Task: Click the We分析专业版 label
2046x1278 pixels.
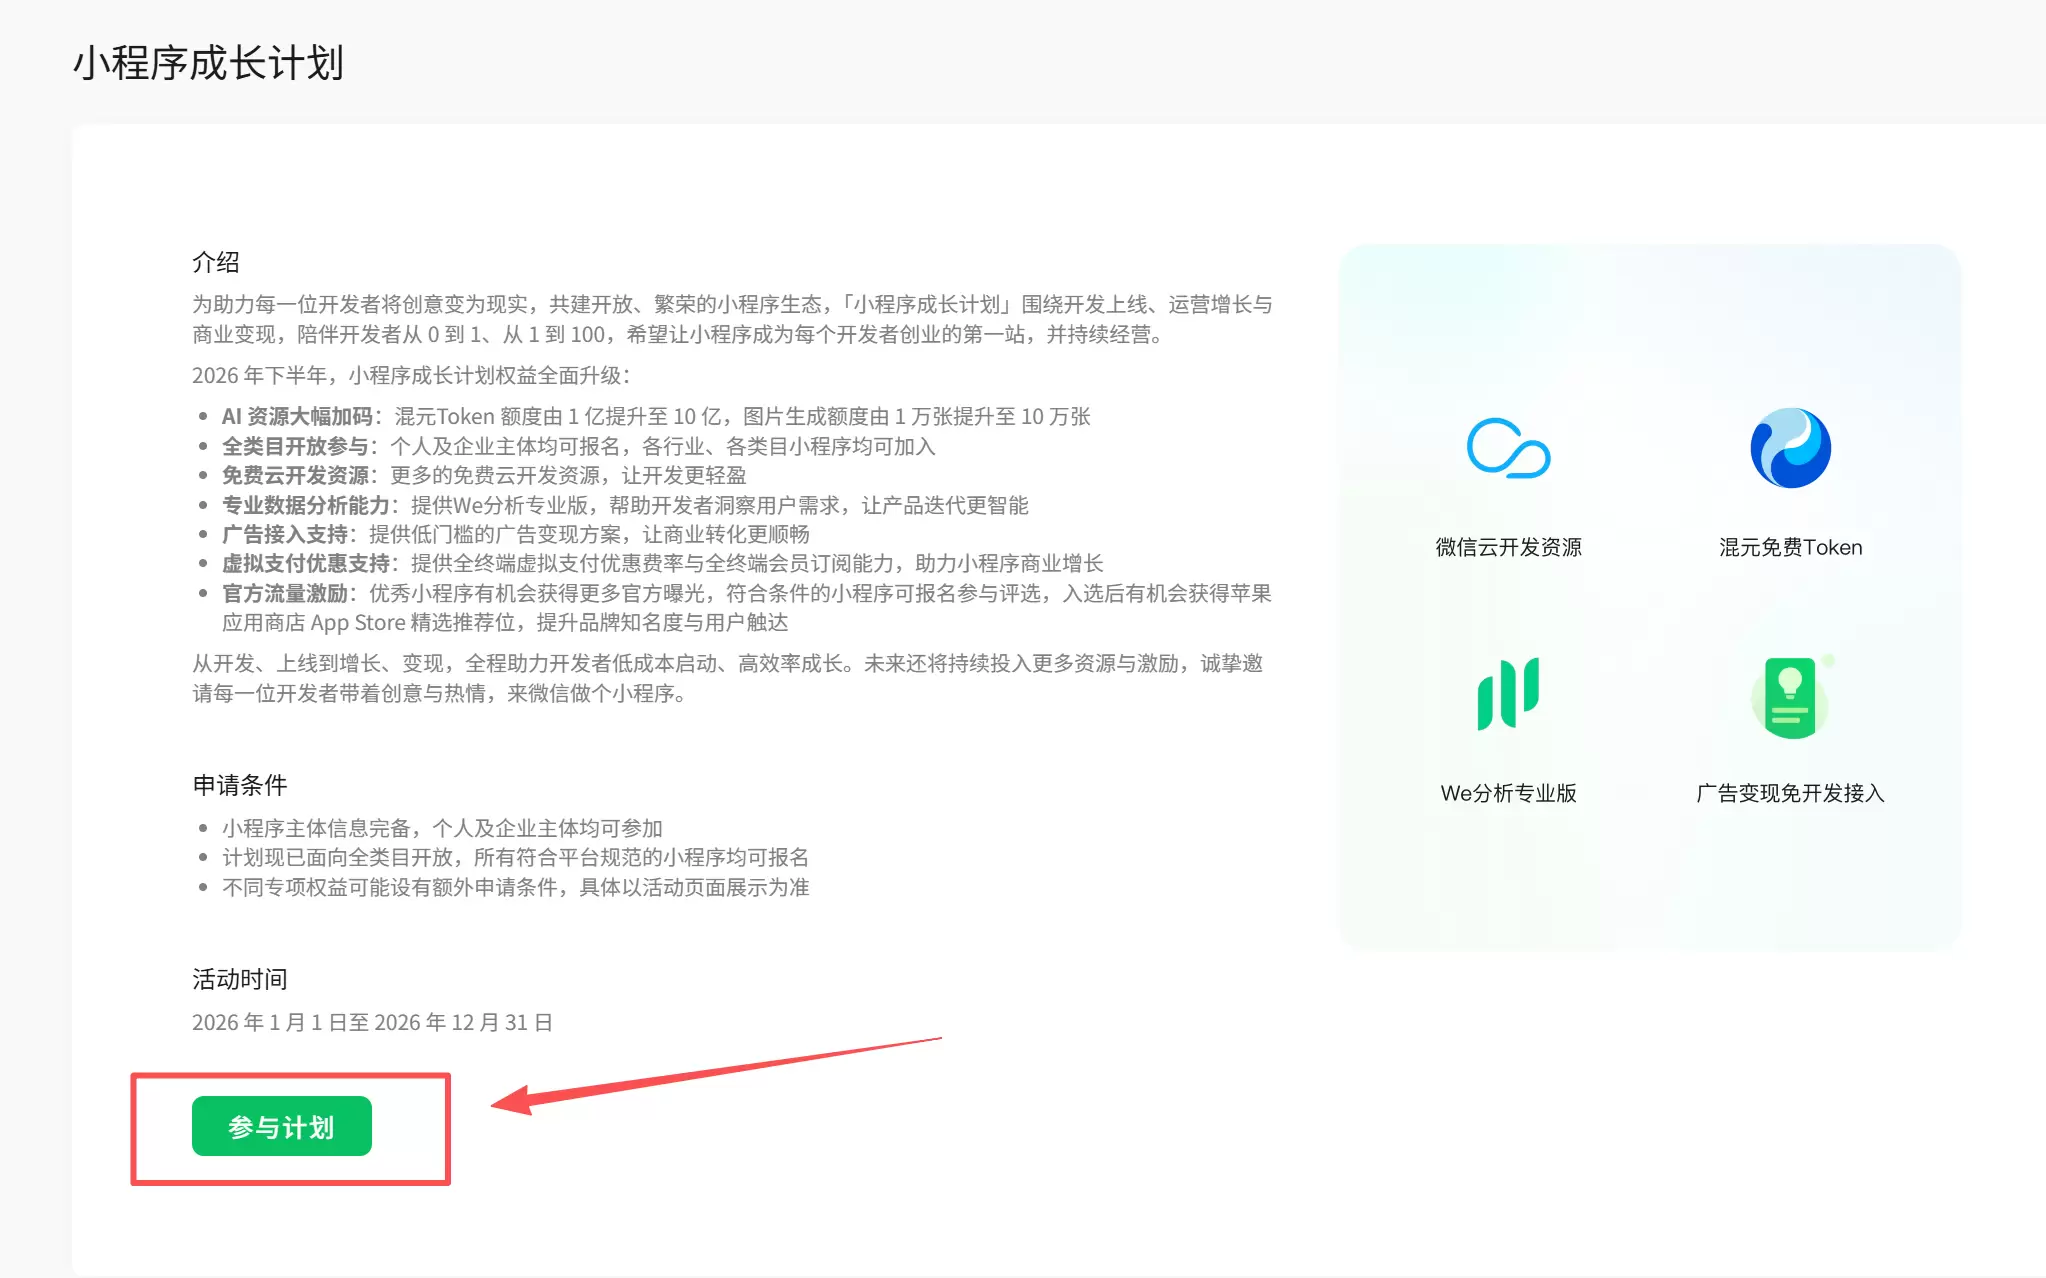Action: coord(1508,793)
